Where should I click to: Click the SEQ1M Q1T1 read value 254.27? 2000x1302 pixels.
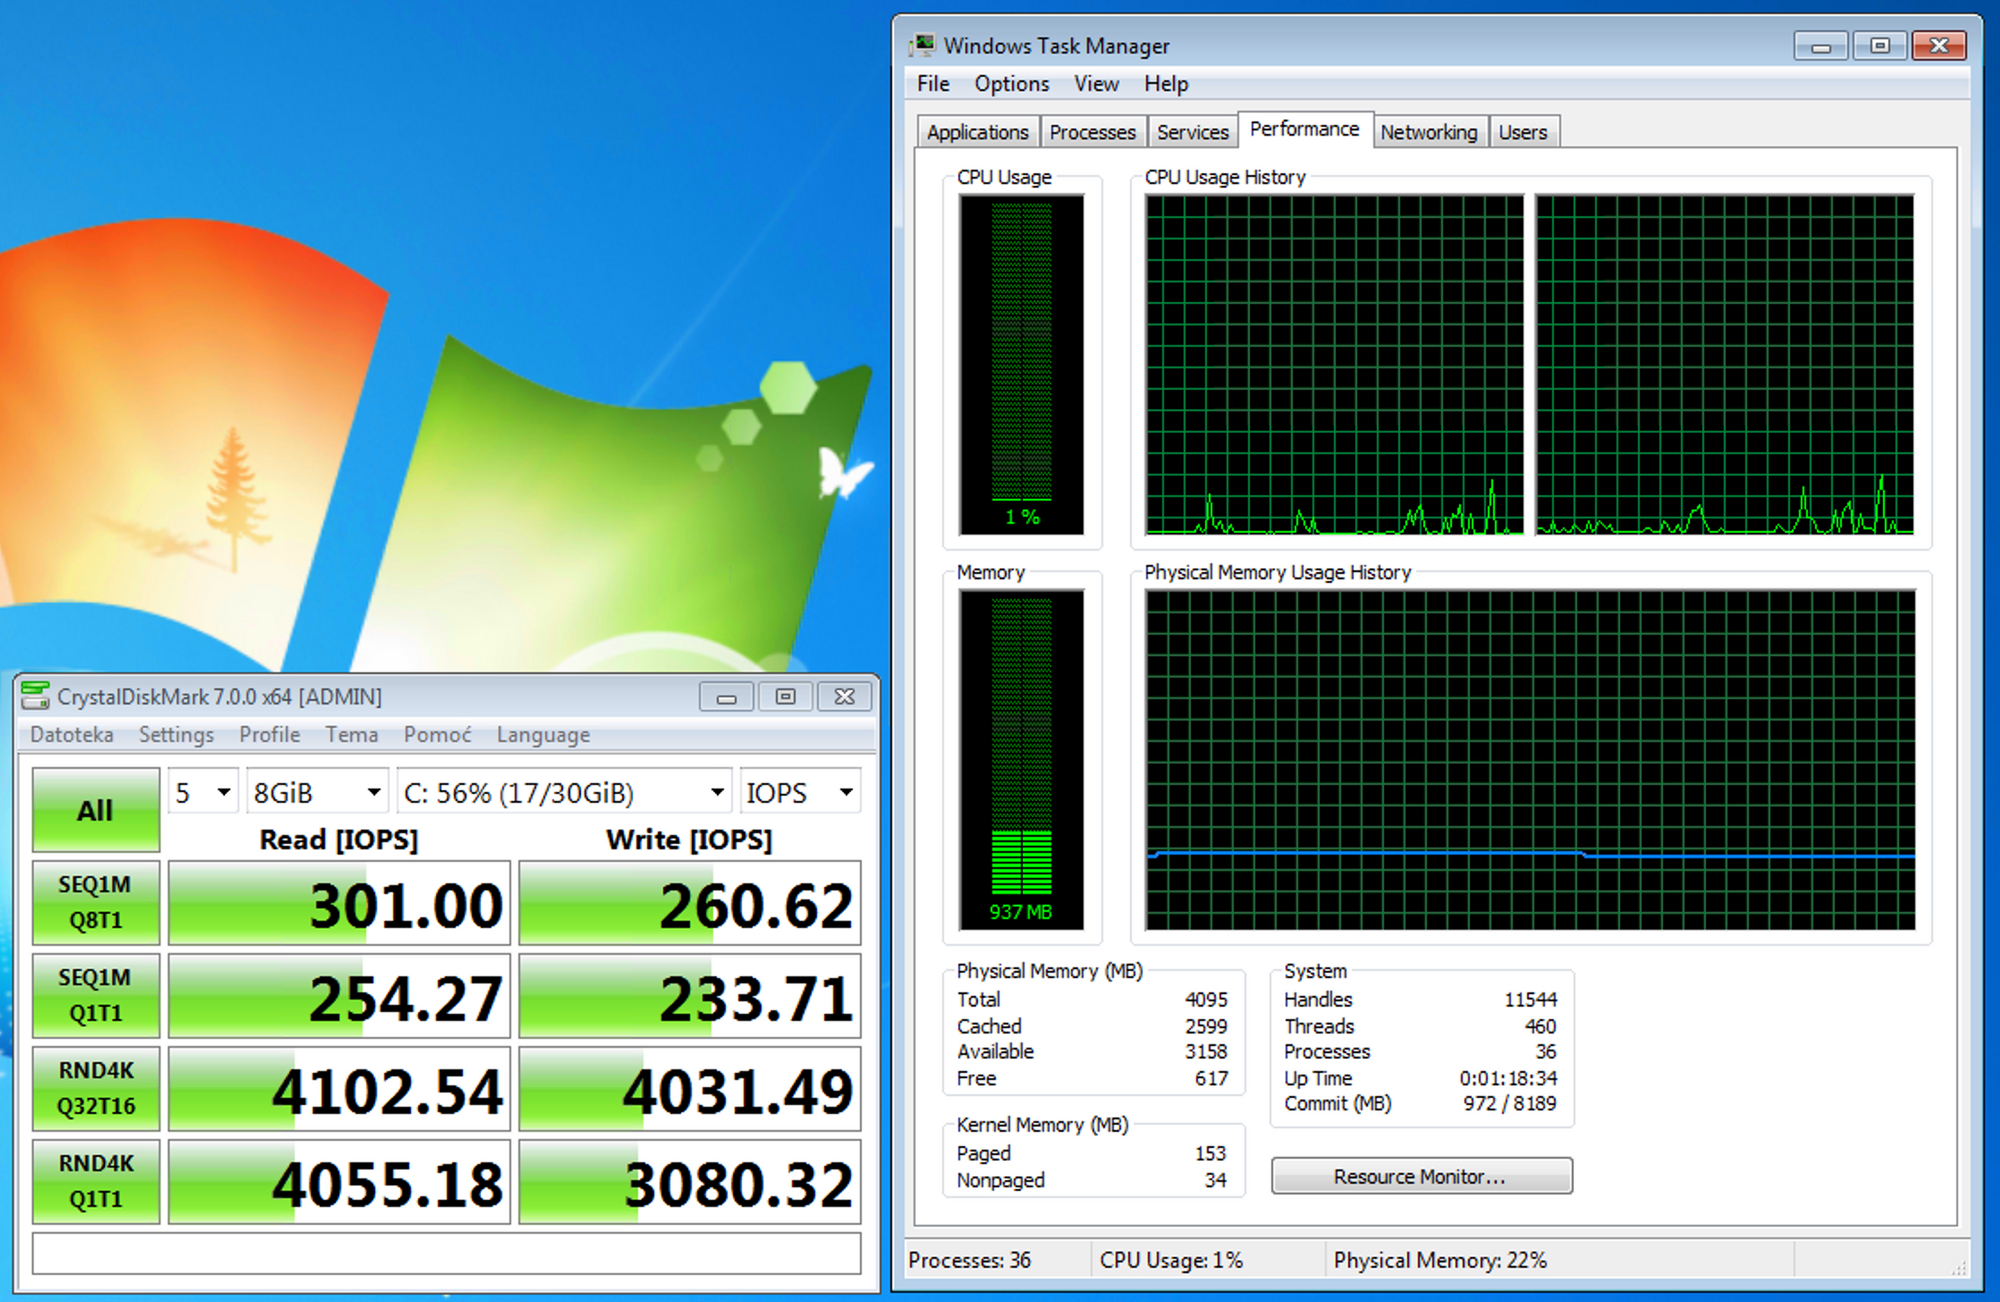click(x=339, y=996)
